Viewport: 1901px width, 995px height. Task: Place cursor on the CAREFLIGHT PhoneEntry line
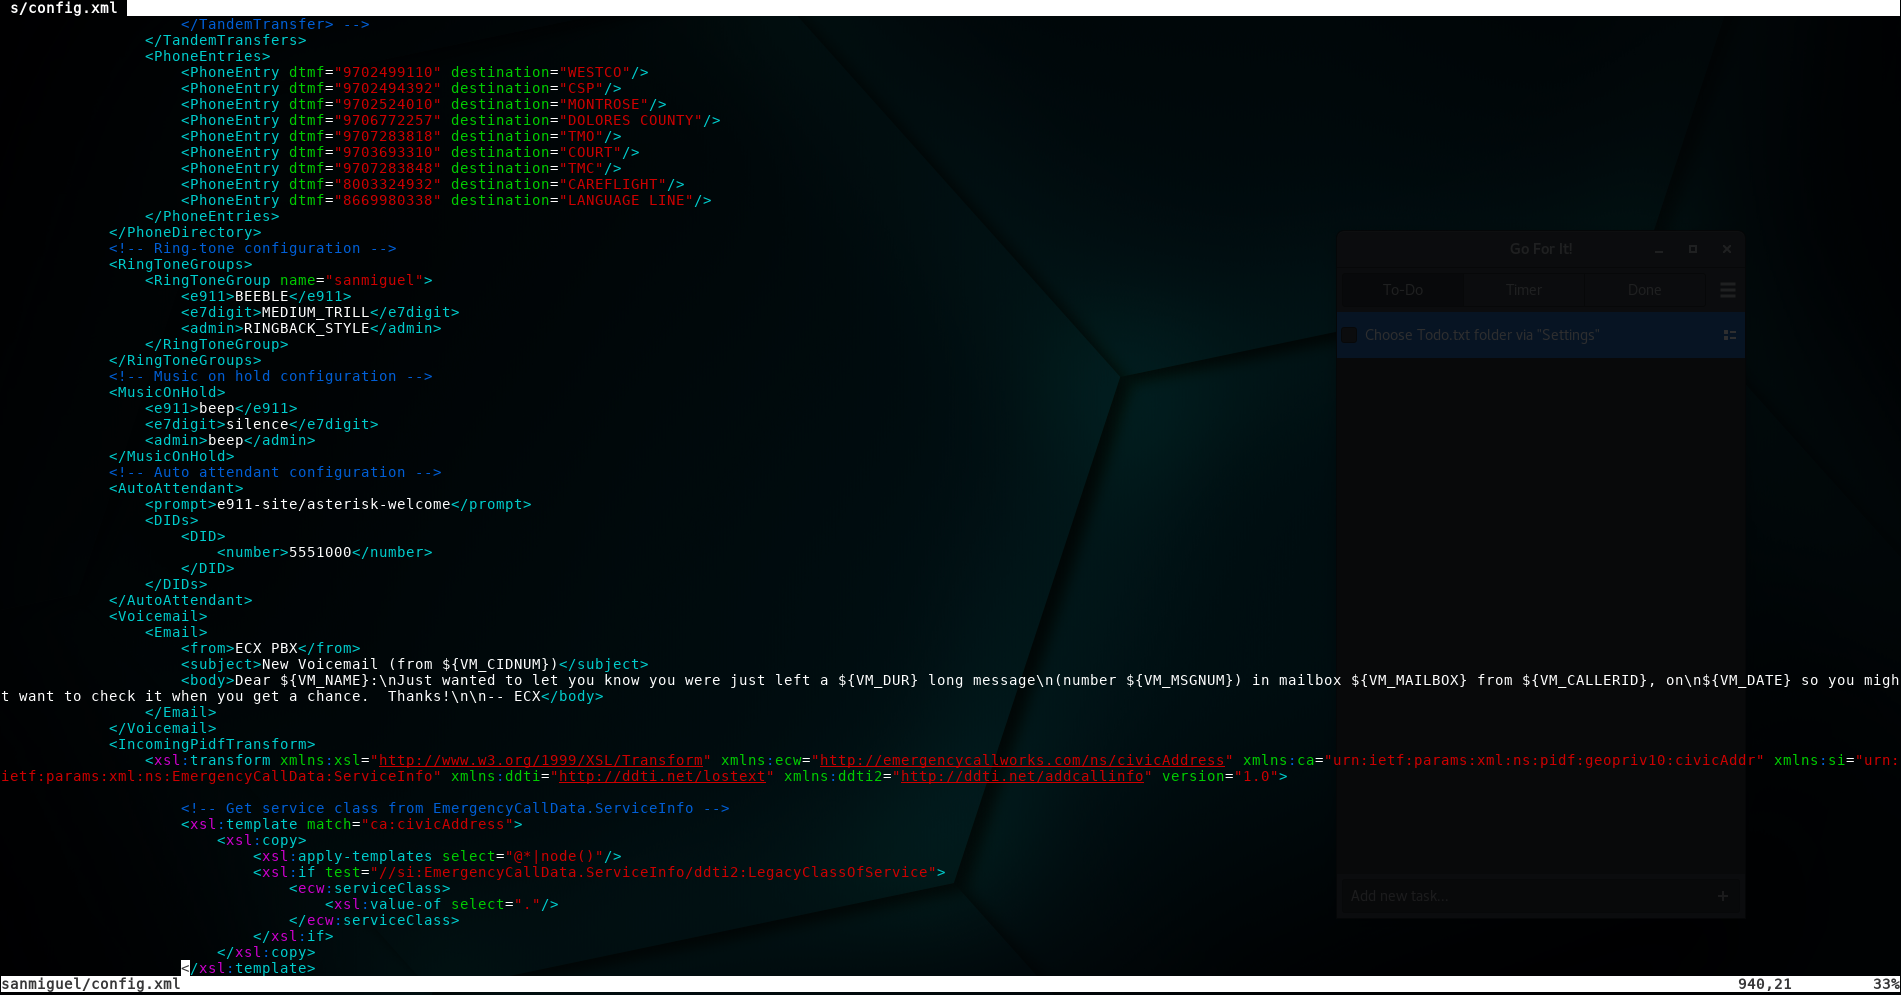pos(433,184)
